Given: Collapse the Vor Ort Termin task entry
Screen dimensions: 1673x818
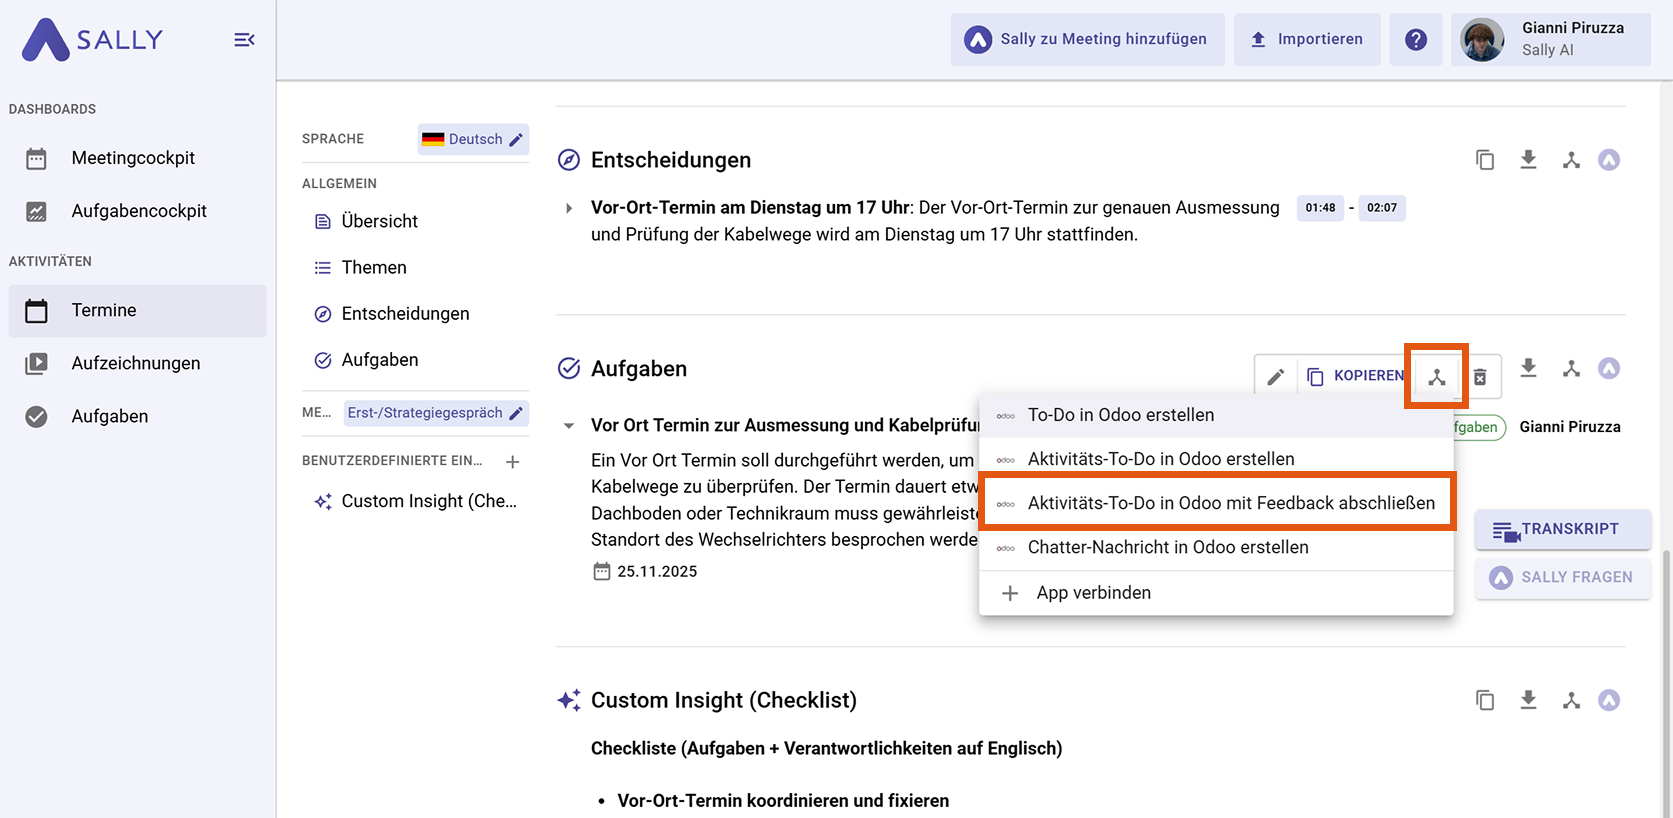Looking at the screenshot, I should 569,426.
